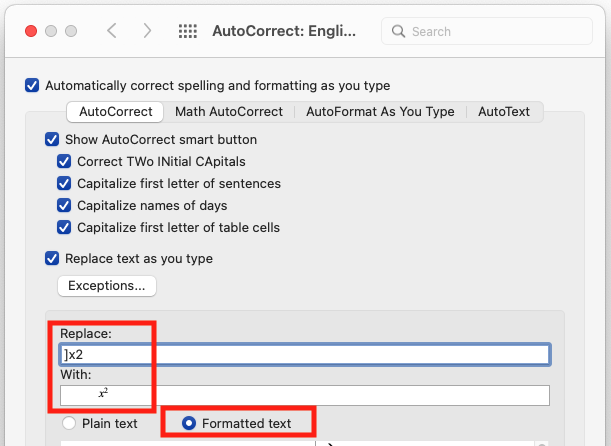Select the Formatted text radio button

coord(189,423)
